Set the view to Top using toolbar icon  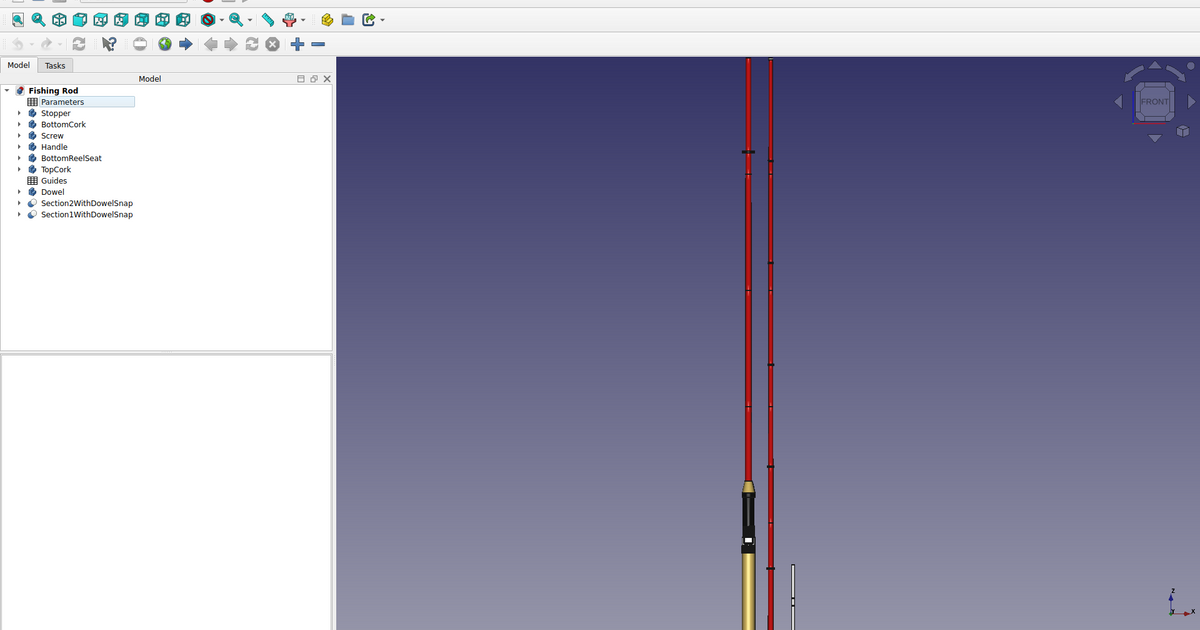[x=100, y=19]
